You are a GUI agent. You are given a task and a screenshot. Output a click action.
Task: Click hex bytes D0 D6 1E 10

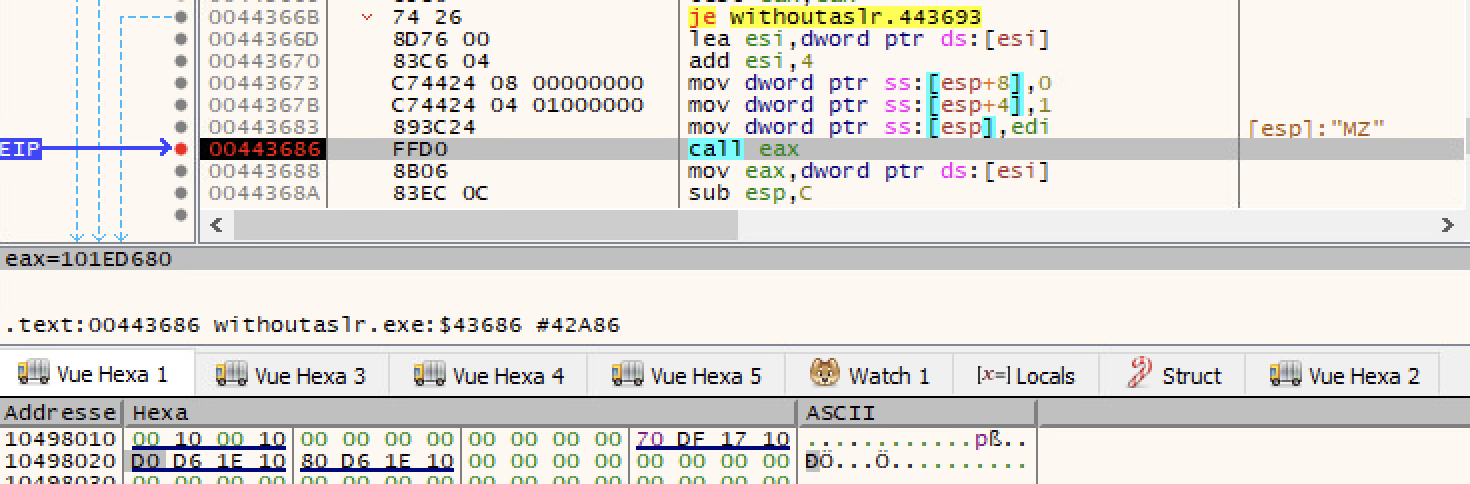coord(209,461)
